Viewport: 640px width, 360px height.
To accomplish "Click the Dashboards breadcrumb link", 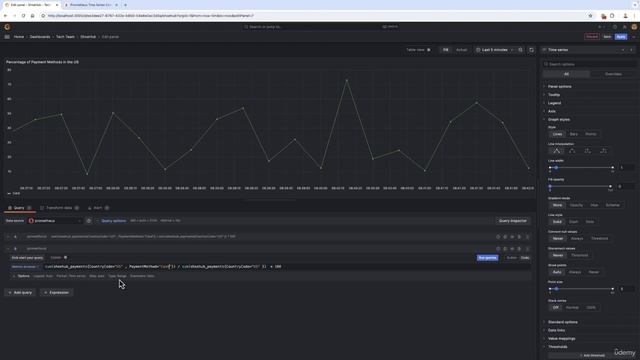I will [x=40, y=37].
